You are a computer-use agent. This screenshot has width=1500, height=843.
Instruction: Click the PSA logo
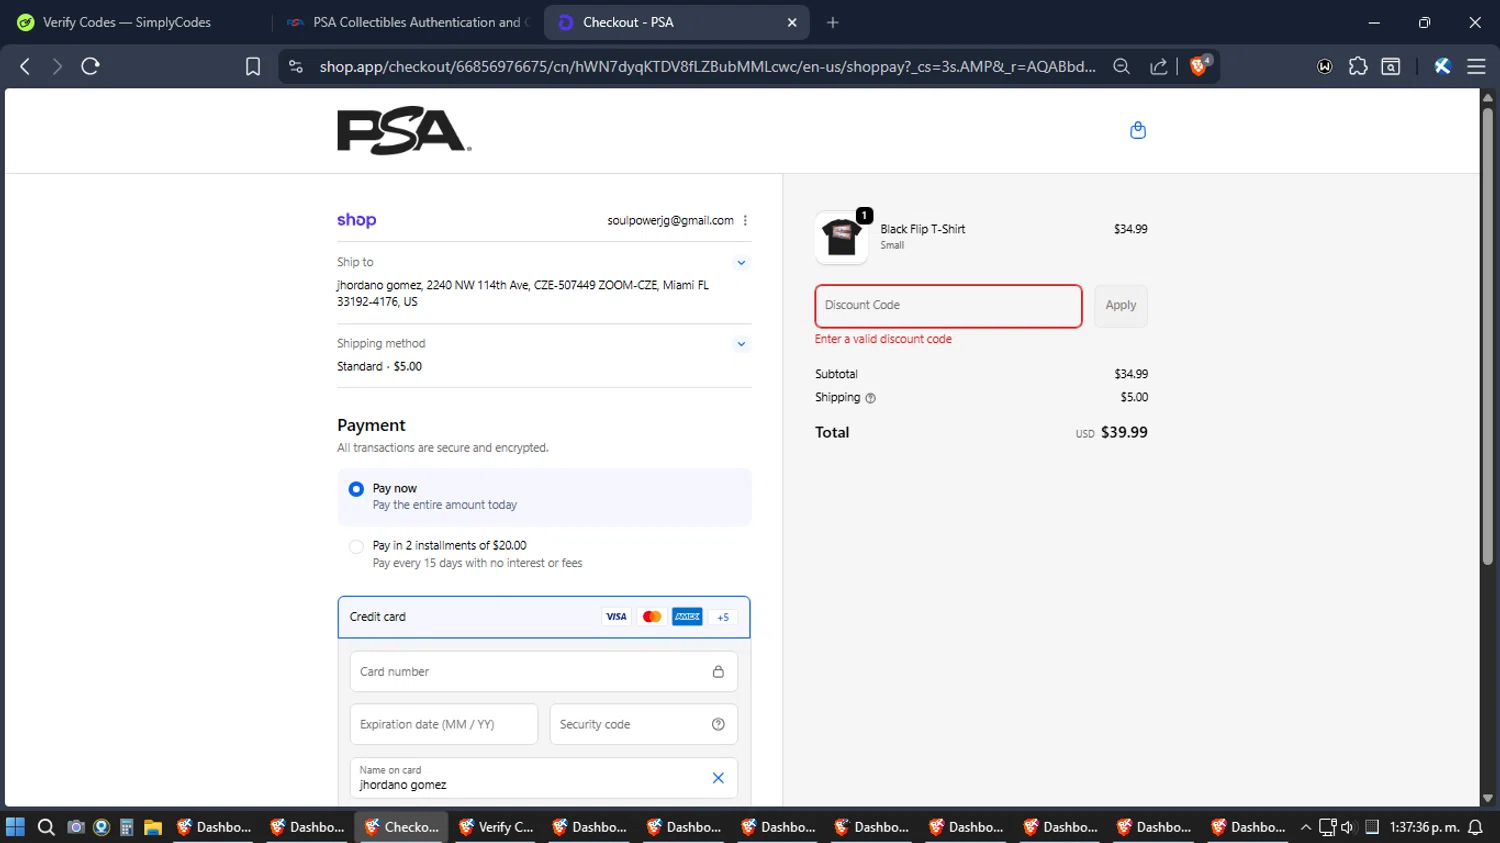(x=404, y=130)
